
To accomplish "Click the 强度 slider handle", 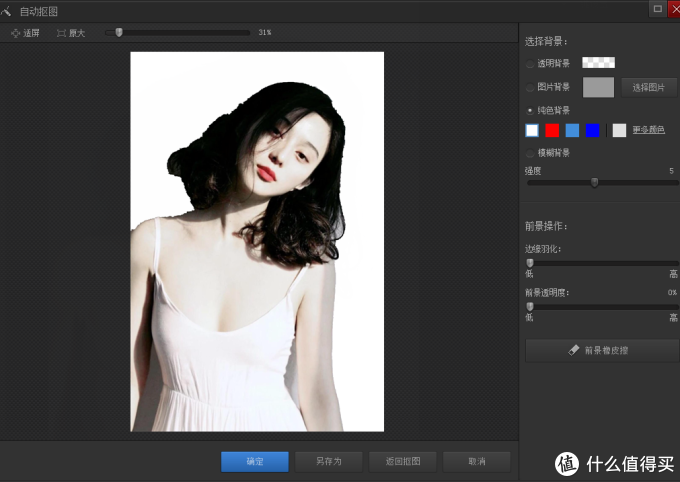I will 594,182.
